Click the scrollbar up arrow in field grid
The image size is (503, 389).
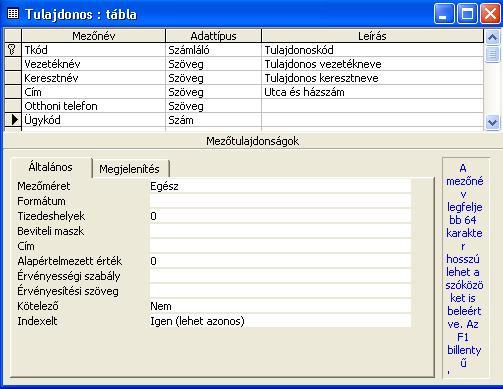pos(492,37)
